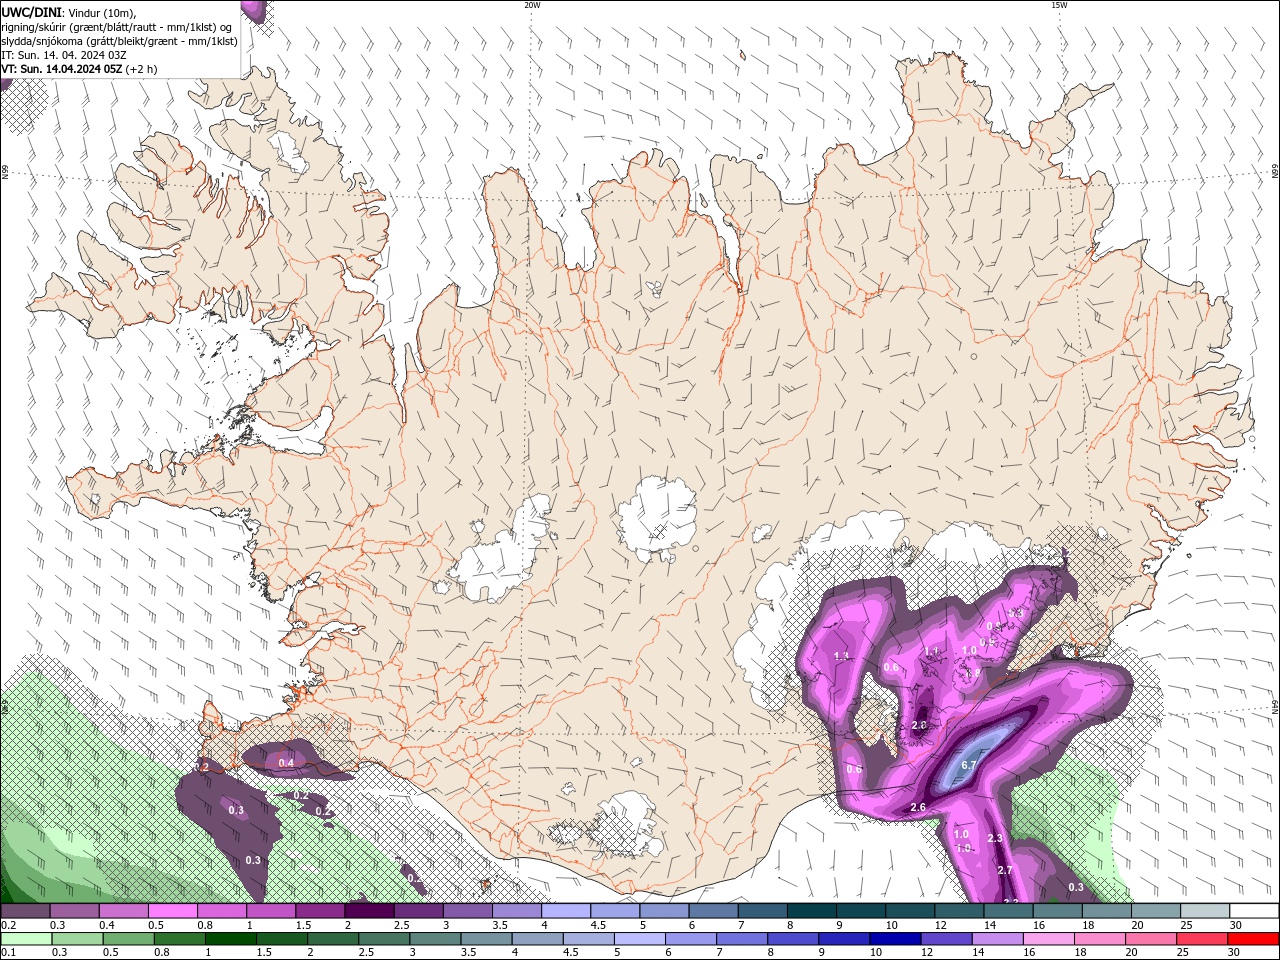Click the 'VT: Sun. 14.04.2024 05Z' valid time line
This screenshot has width=1280, height=960.
point(62,69)
